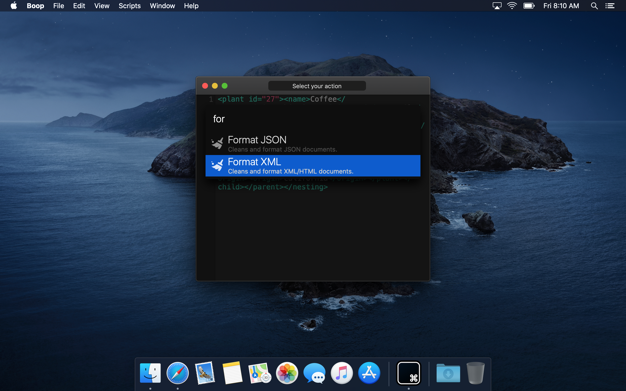626x391 pixels.
Task: Focus the action search field containing "for"
Action: click(x=313, y=119)
